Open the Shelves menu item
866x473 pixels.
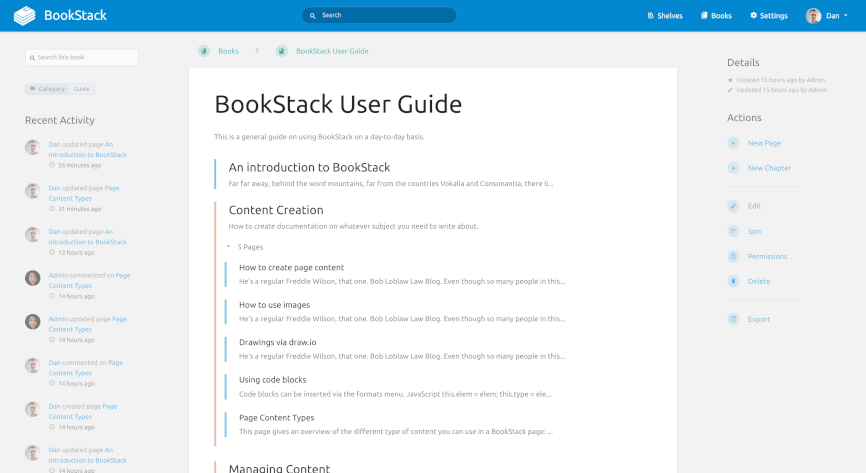(x=665, y=15)
